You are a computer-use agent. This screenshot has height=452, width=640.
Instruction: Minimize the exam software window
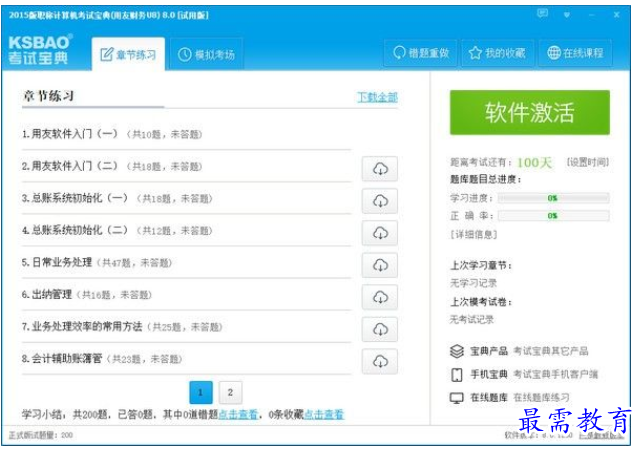(591, 15)
